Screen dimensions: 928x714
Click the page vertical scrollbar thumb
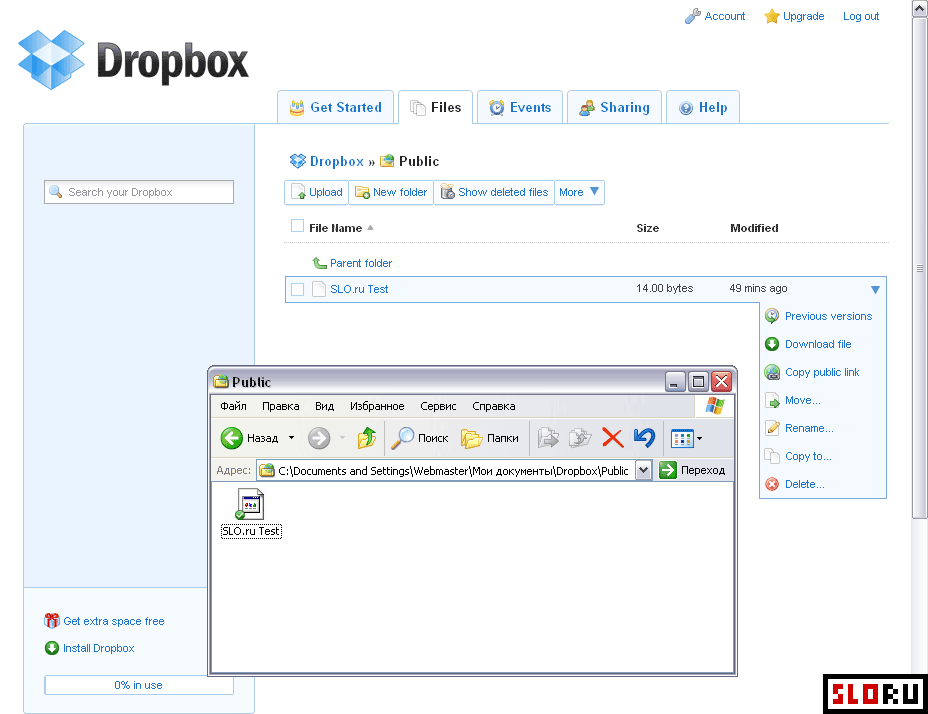point(920,268)
